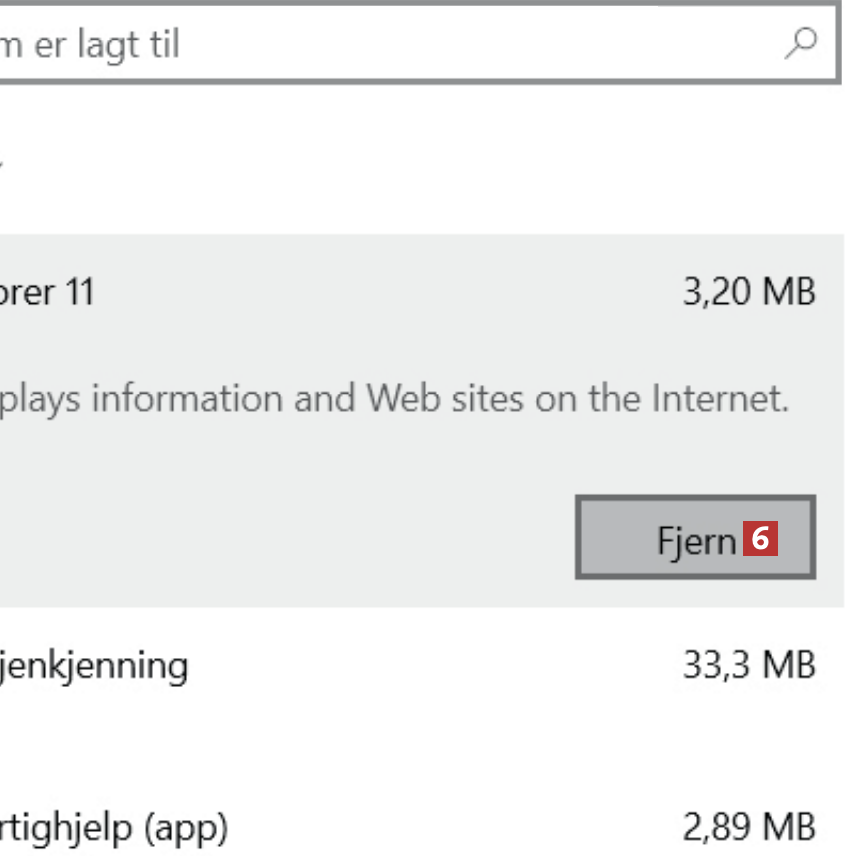Click the 2,89 MB size label
Screen dimensions: 846x856
point(749,828)
